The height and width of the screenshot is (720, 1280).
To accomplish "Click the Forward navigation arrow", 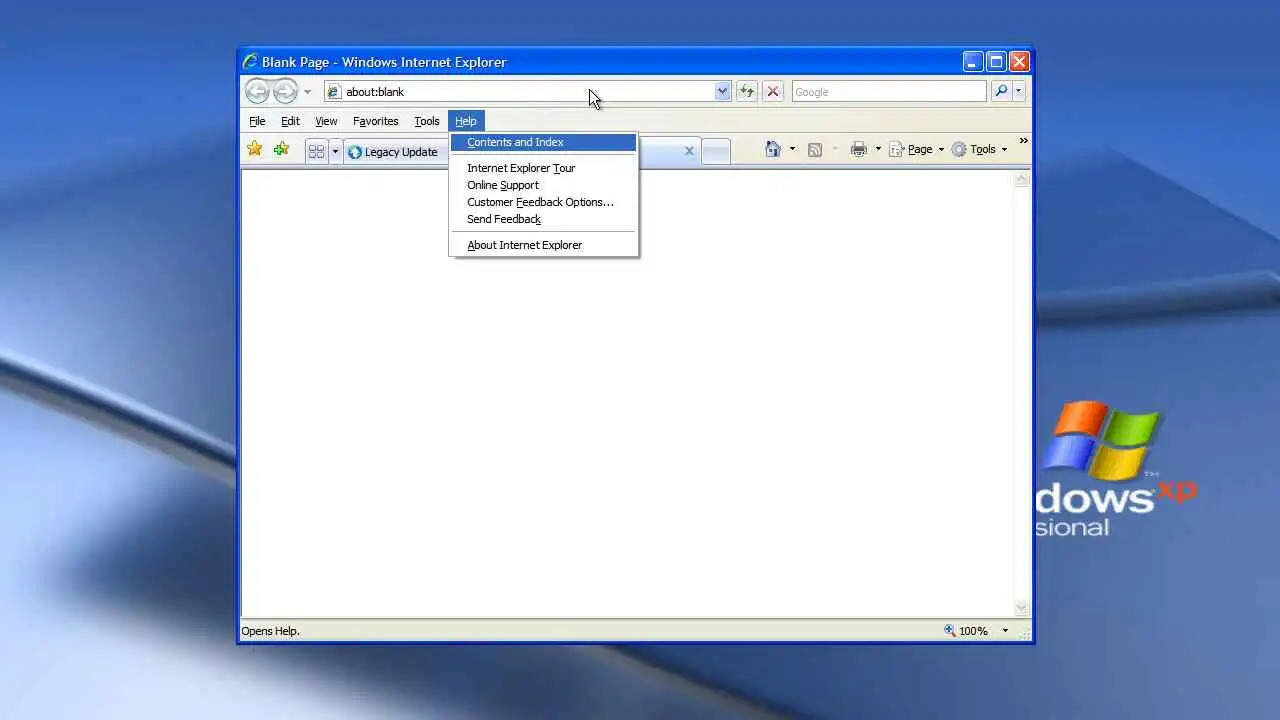I will pos(285,92).
